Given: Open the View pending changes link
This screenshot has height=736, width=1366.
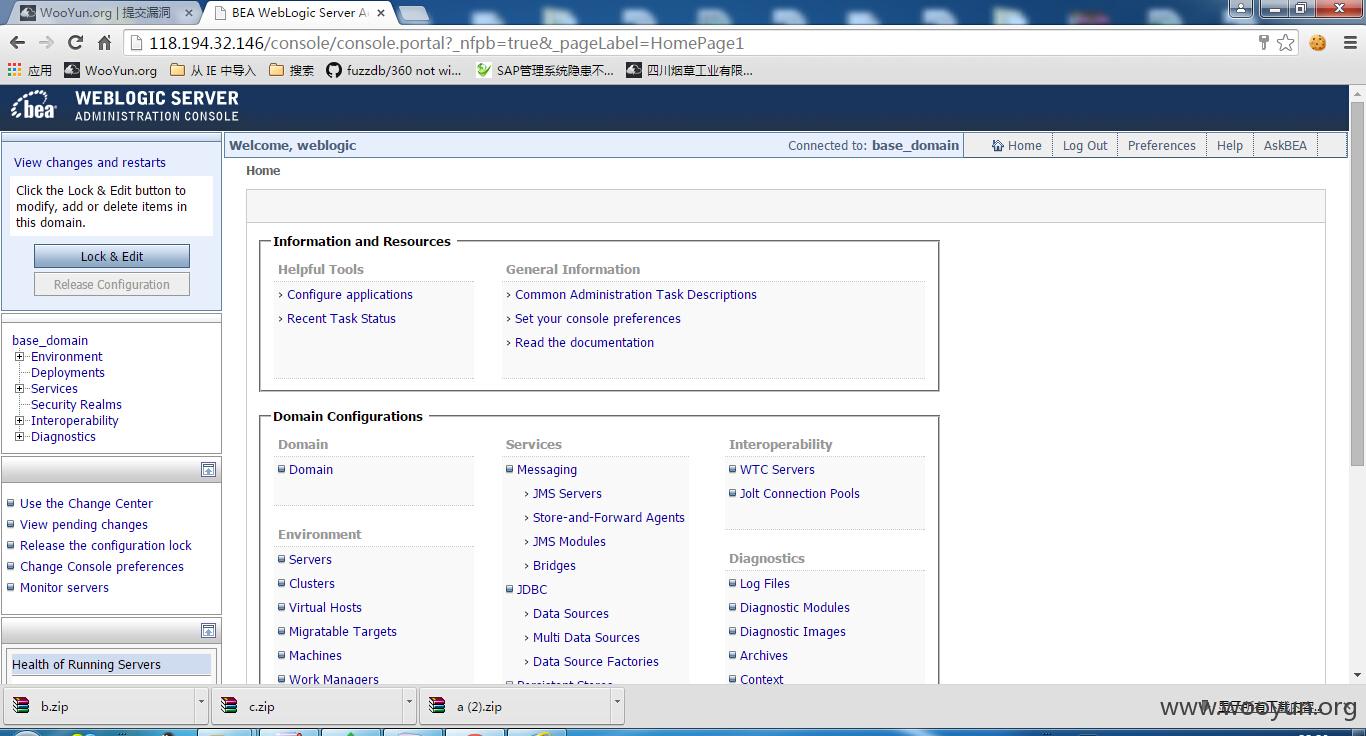Looking at the screenshot, I should pyautogui.click(x=83, y=524).
